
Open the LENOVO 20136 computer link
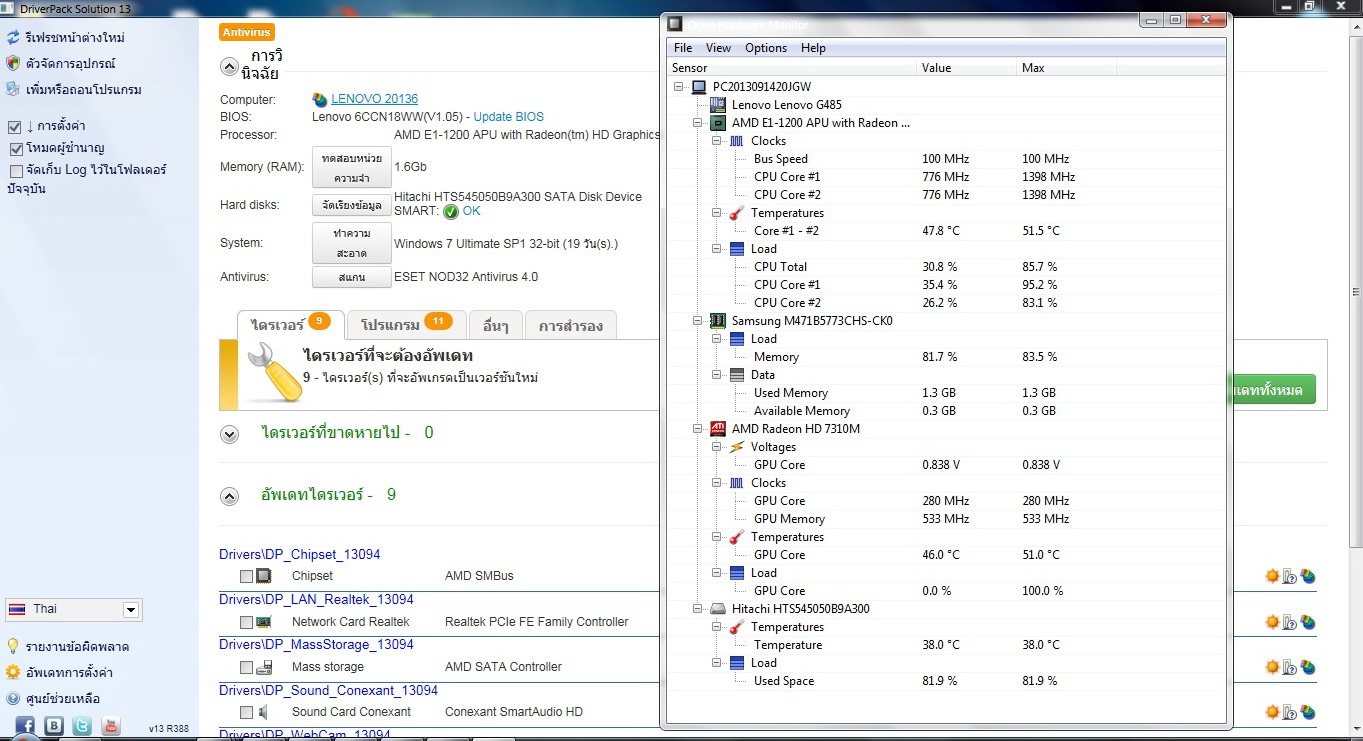pyautogui.click(x=375, y=99)
